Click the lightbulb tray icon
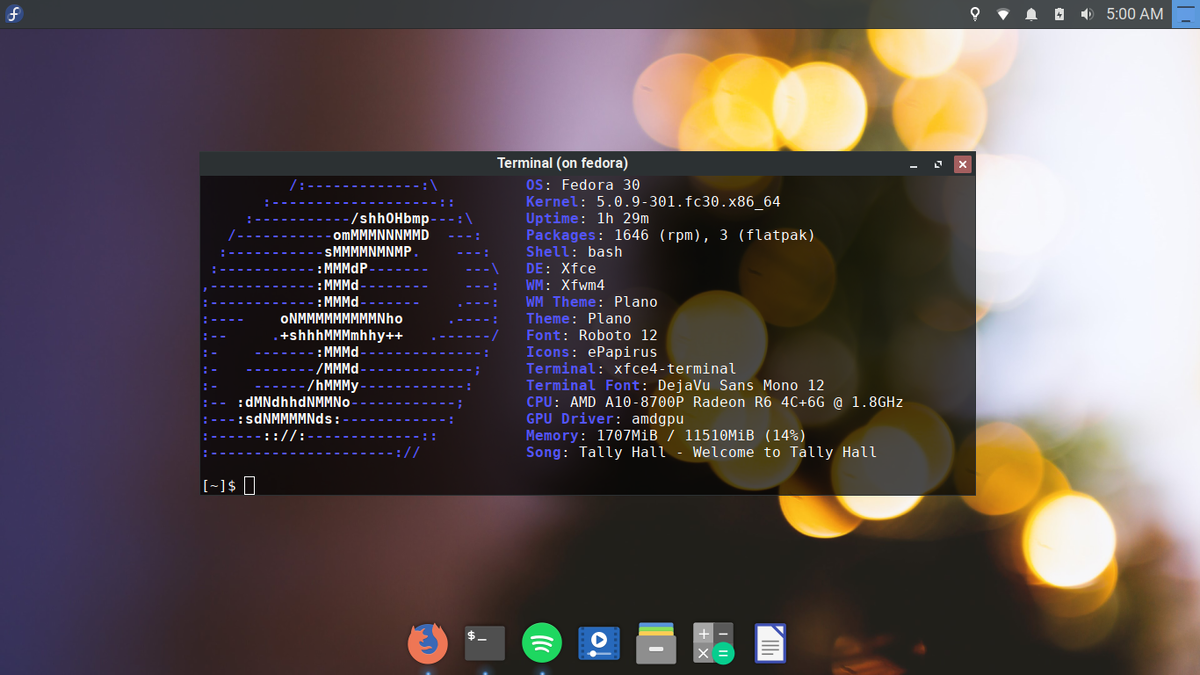1200x675 pixels. pos(976,14)
